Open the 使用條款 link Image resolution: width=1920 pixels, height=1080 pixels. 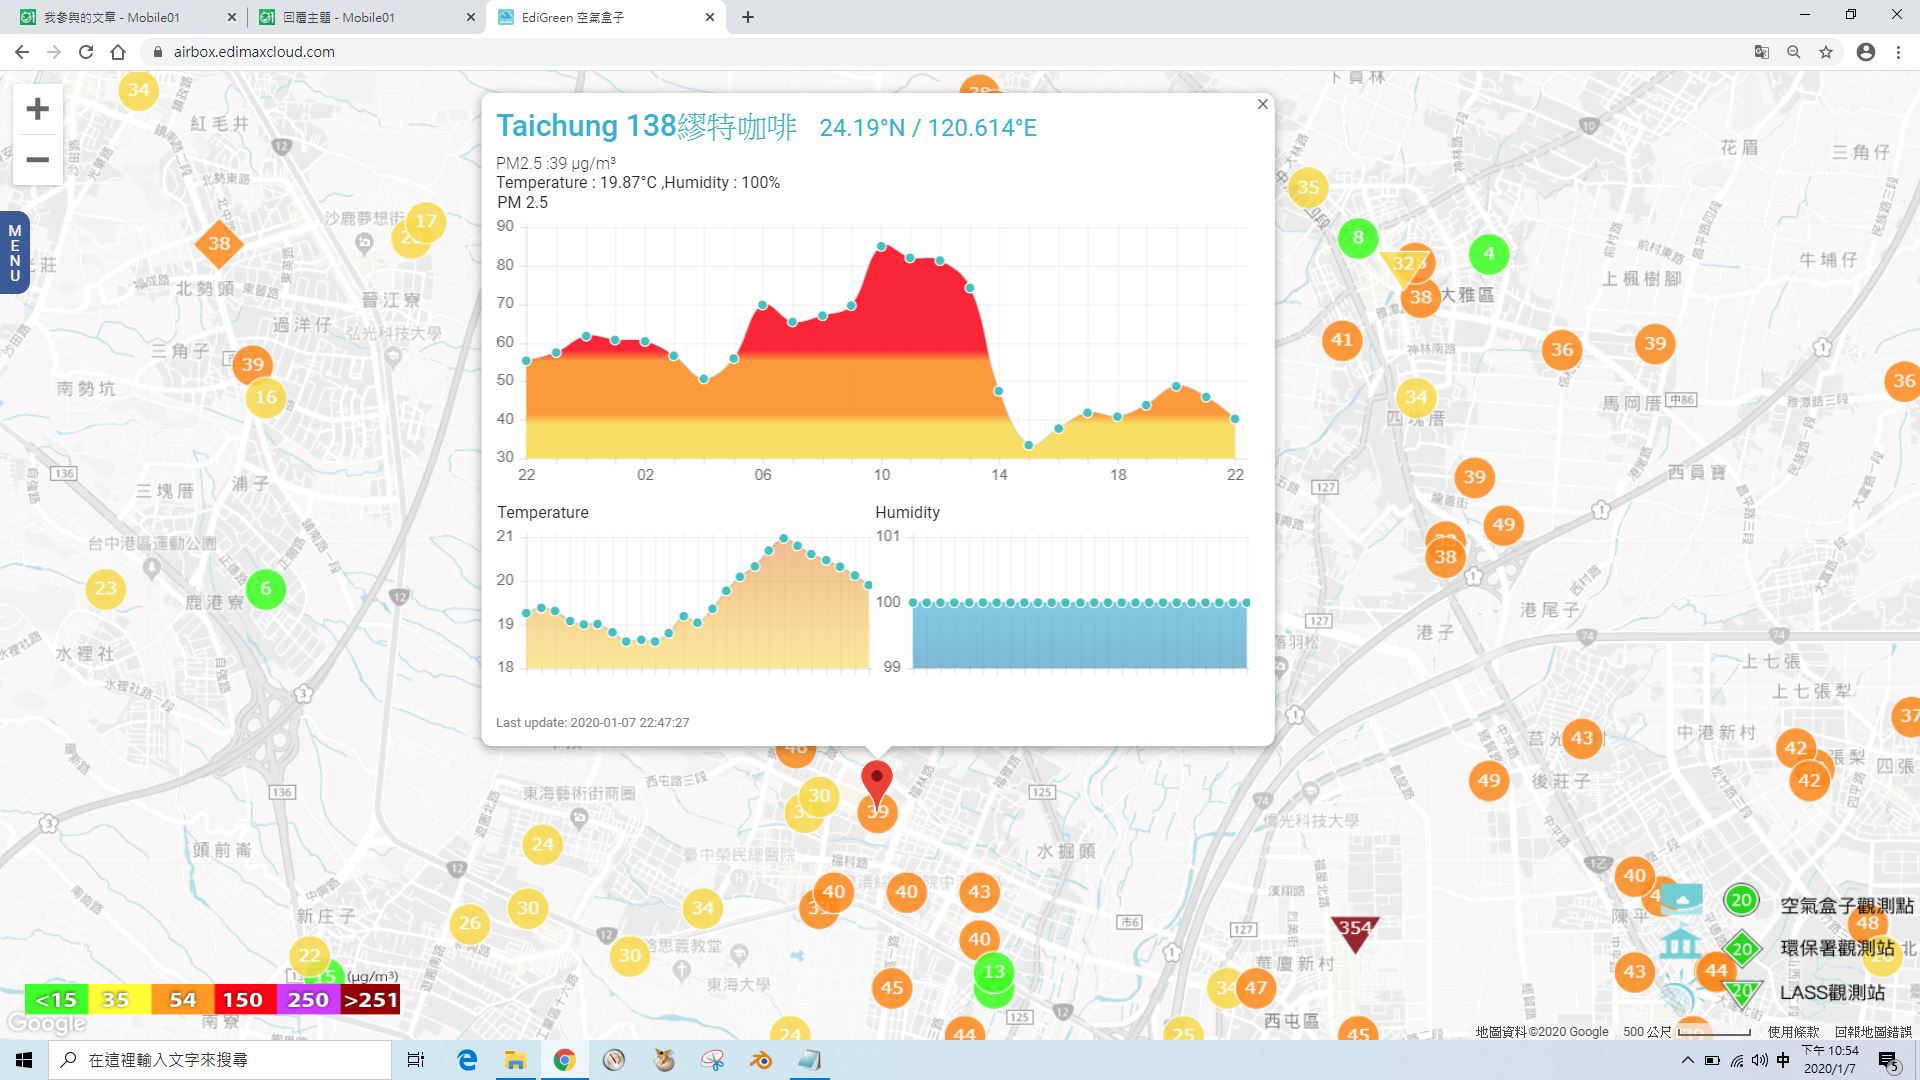coord(1793,1032)
